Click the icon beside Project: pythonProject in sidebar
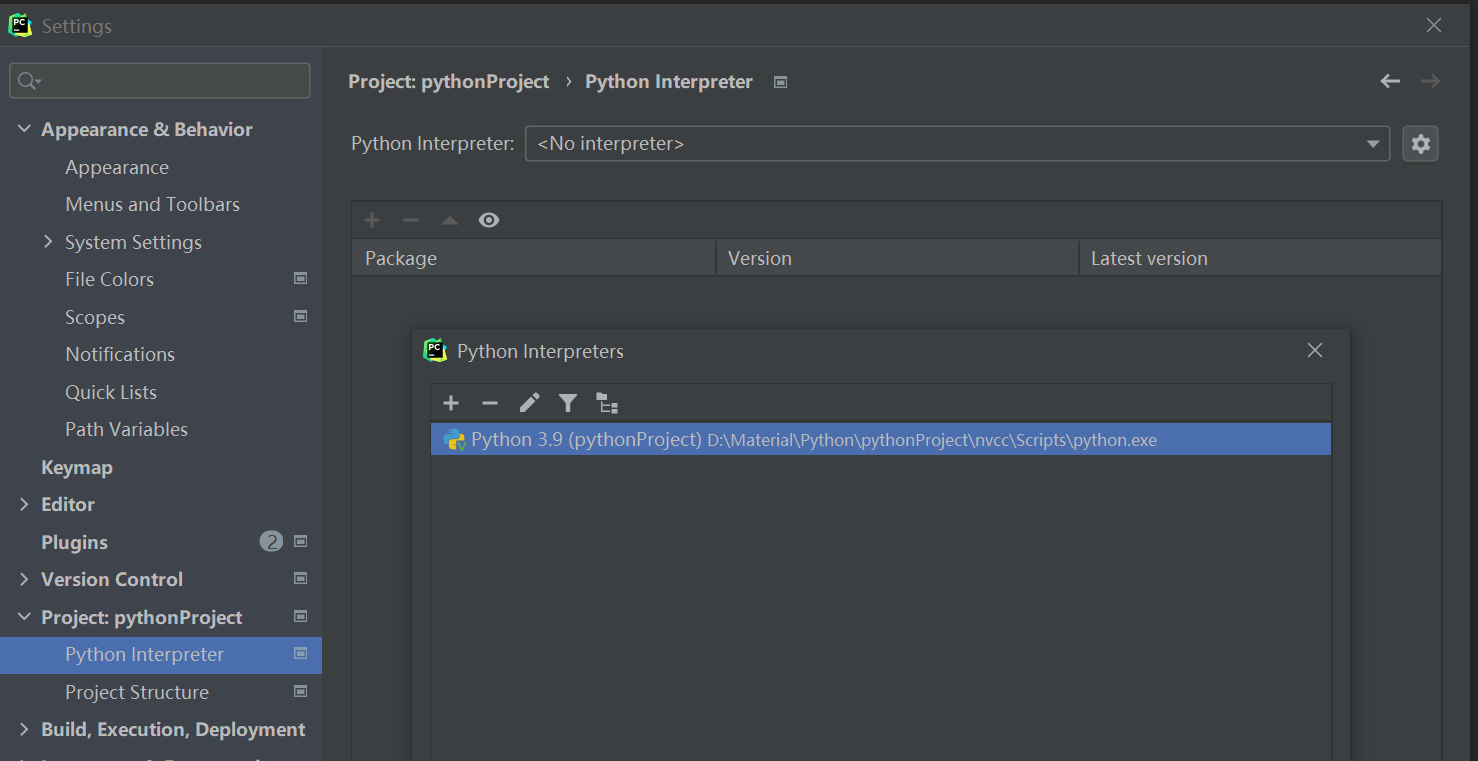Image resolution: width=1478 pixels, height=761 pixels. point(300,617)
